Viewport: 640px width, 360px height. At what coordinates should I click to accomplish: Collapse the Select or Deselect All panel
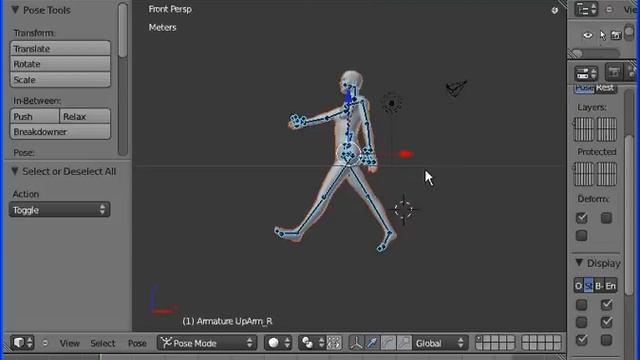15,171
